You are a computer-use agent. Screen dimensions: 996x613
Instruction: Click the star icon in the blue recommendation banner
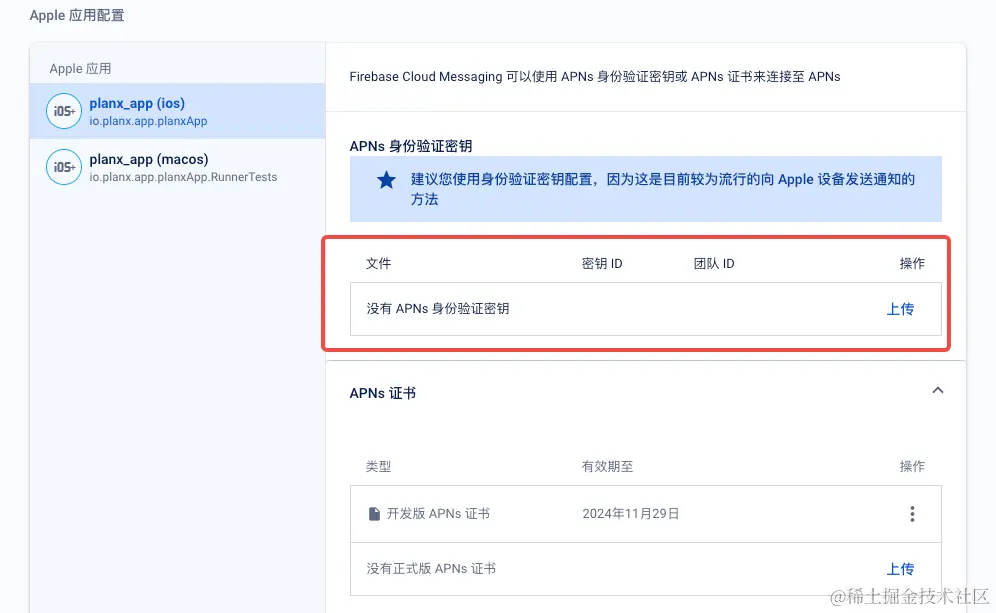point(386,180)
